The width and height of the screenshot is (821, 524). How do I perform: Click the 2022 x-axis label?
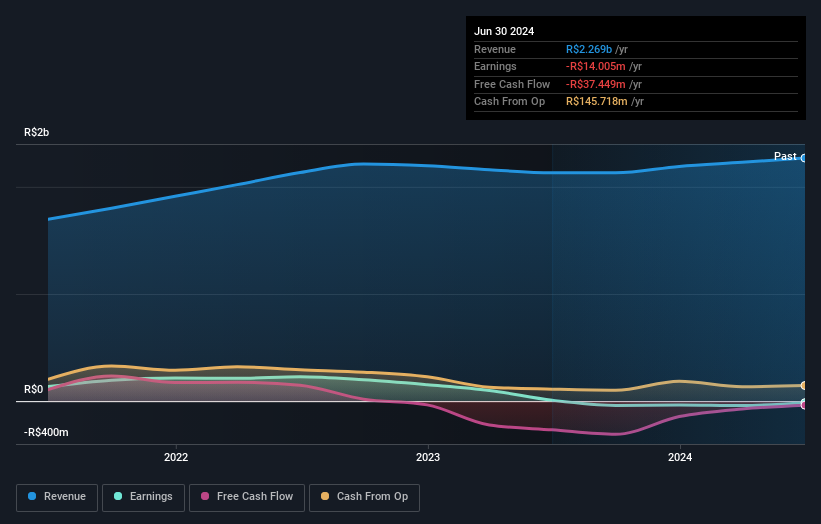click(176, 457)
